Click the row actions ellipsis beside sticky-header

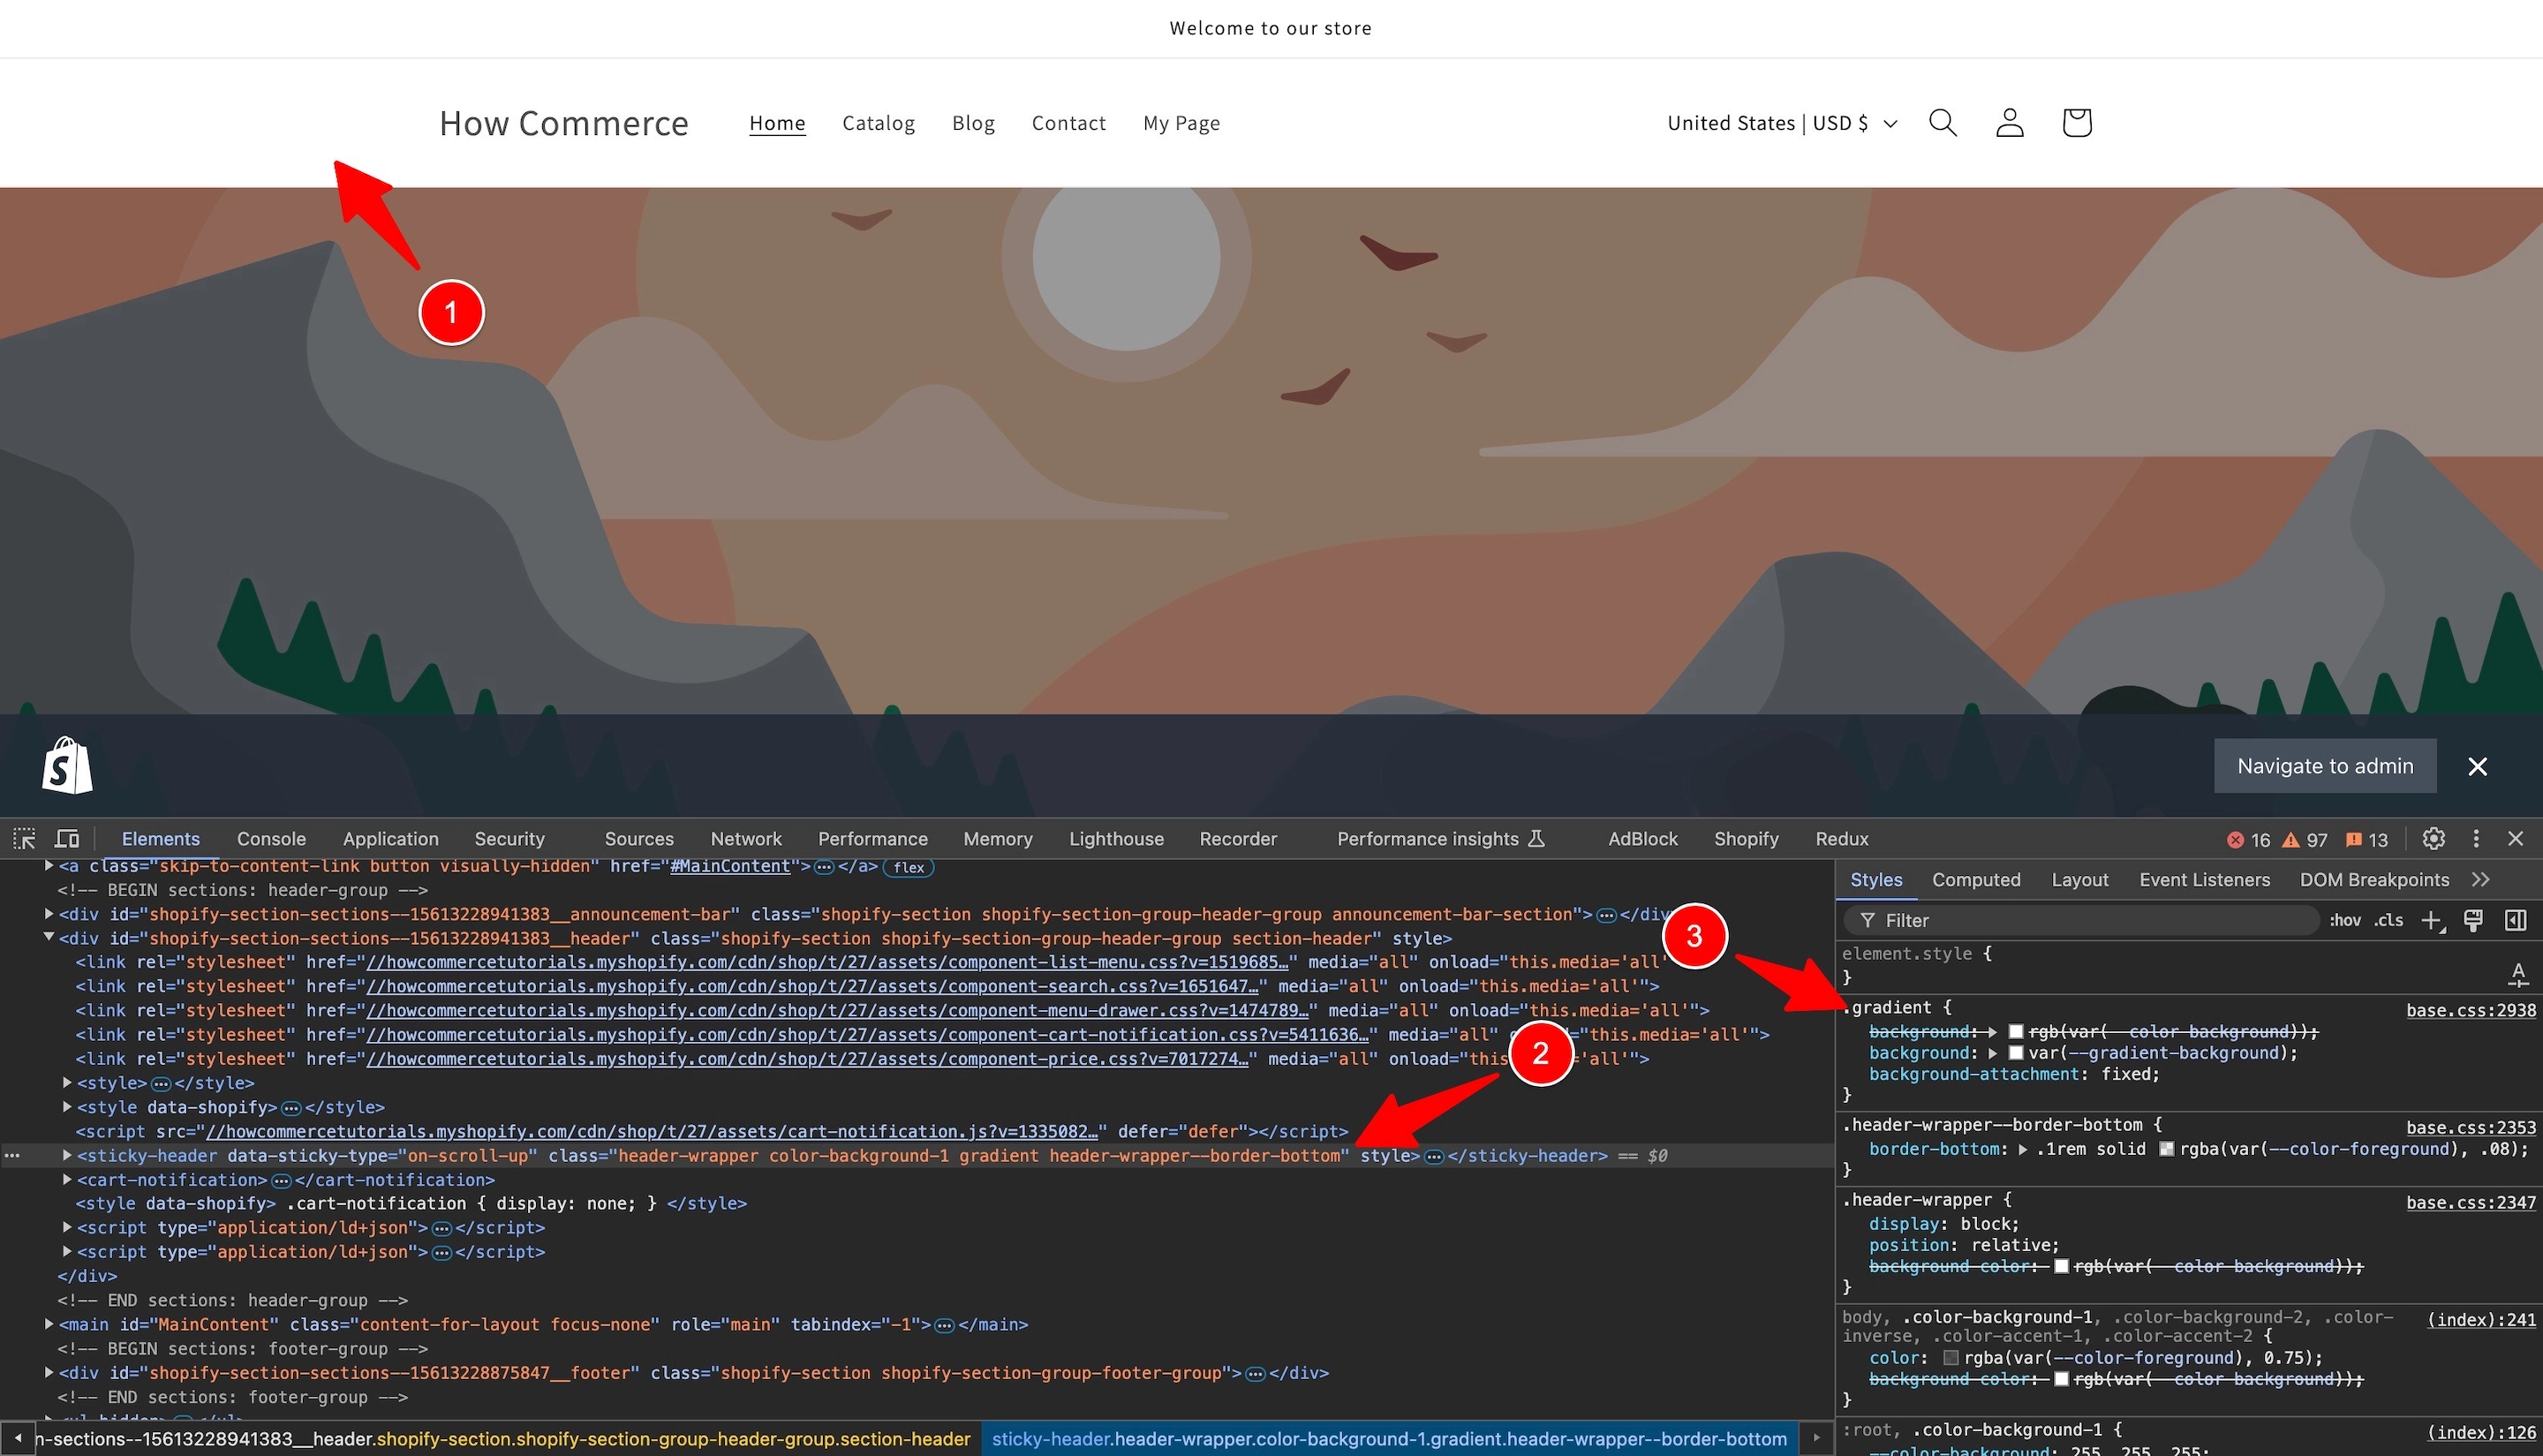click(12, 1155)
